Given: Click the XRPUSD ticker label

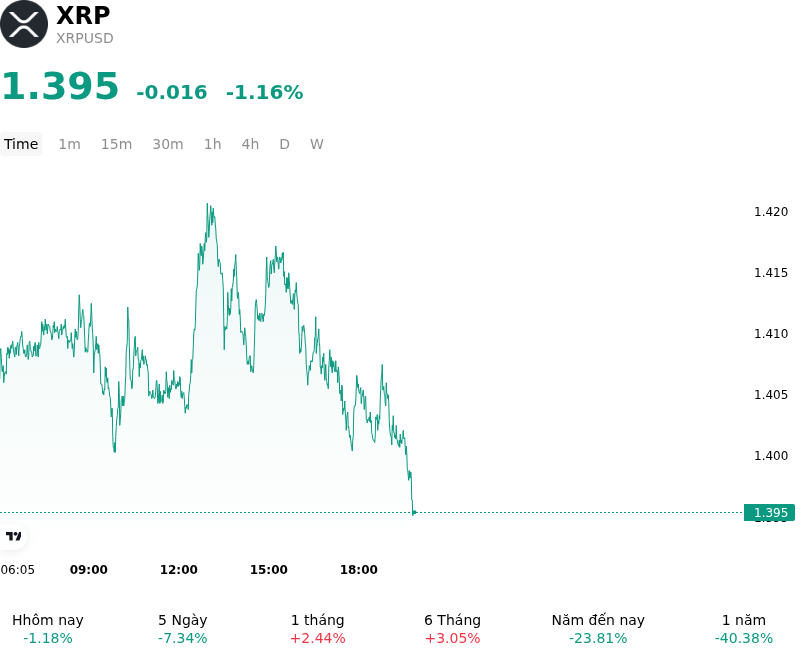Looking at the screenshot, I should click(85, 38).
